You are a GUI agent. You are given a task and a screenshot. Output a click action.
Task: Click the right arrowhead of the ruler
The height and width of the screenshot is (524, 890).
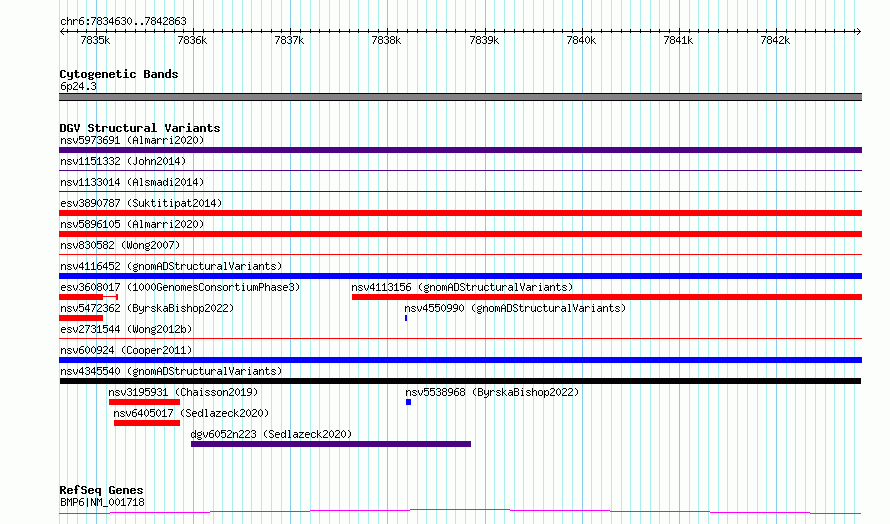[x=859, y=32]
